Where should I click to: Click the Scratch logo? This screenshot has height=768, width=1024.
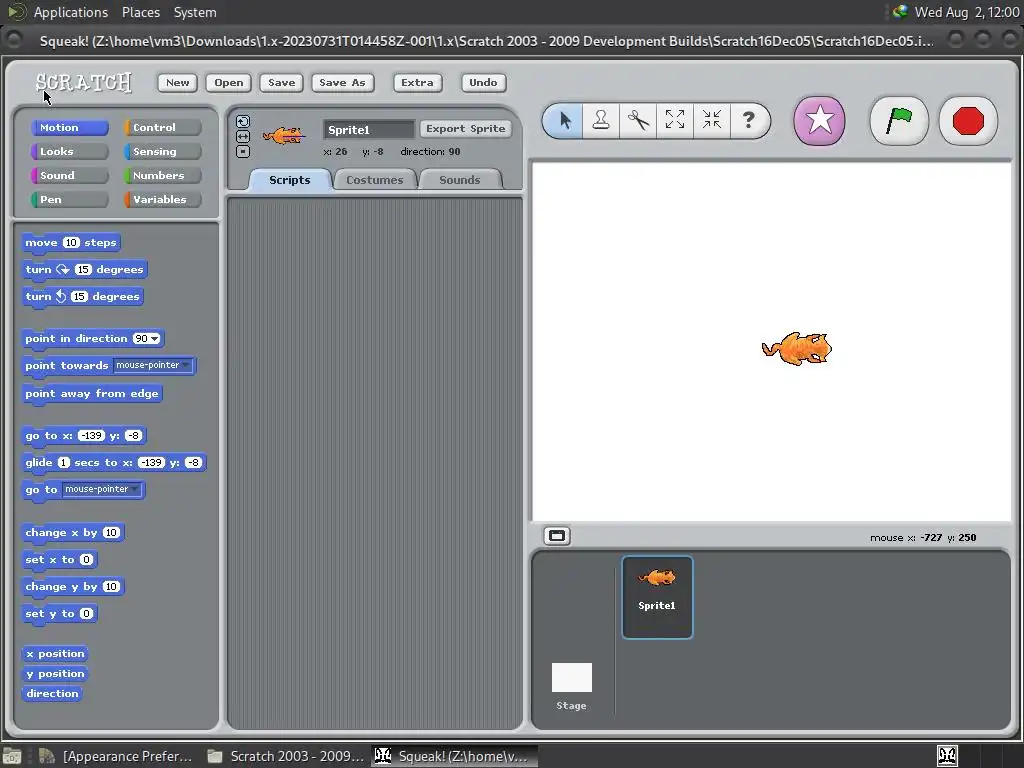pos(84,82)
